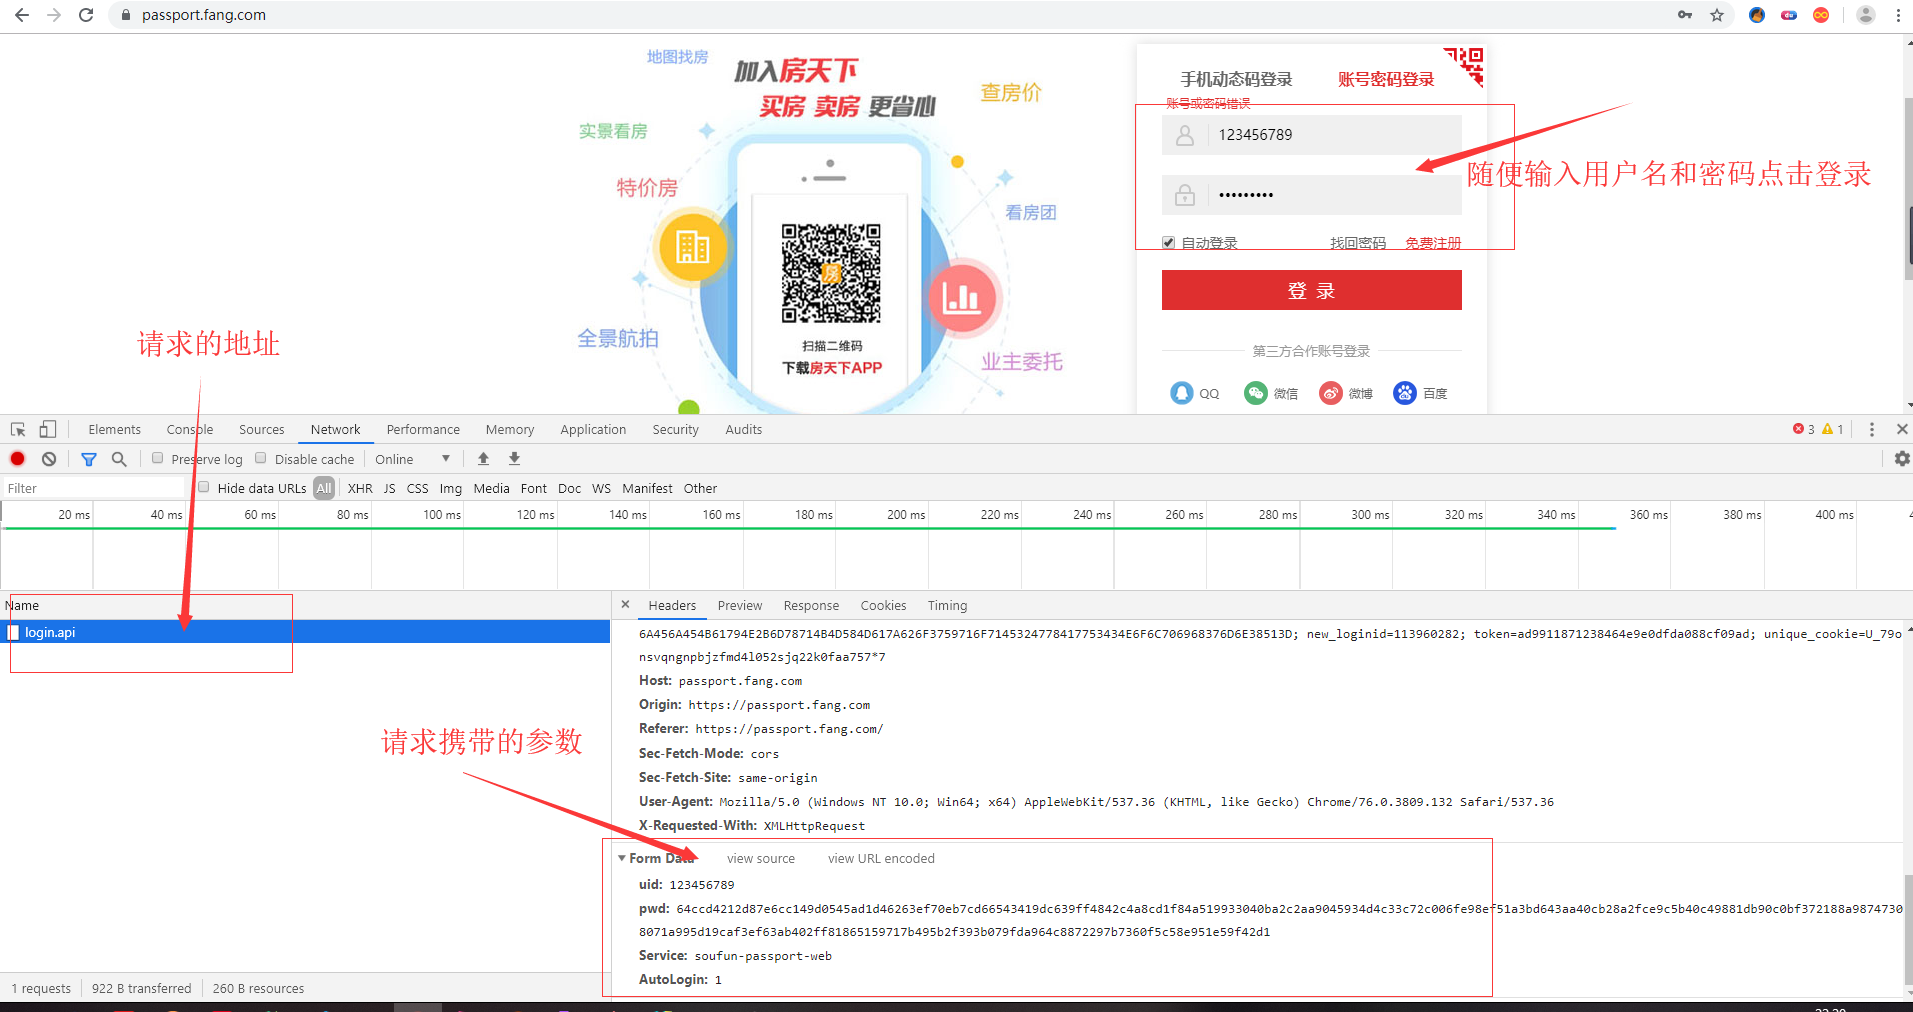The image size is (1913, 1012).
Task: Filter requests by JS
Action: pos(389,488)
